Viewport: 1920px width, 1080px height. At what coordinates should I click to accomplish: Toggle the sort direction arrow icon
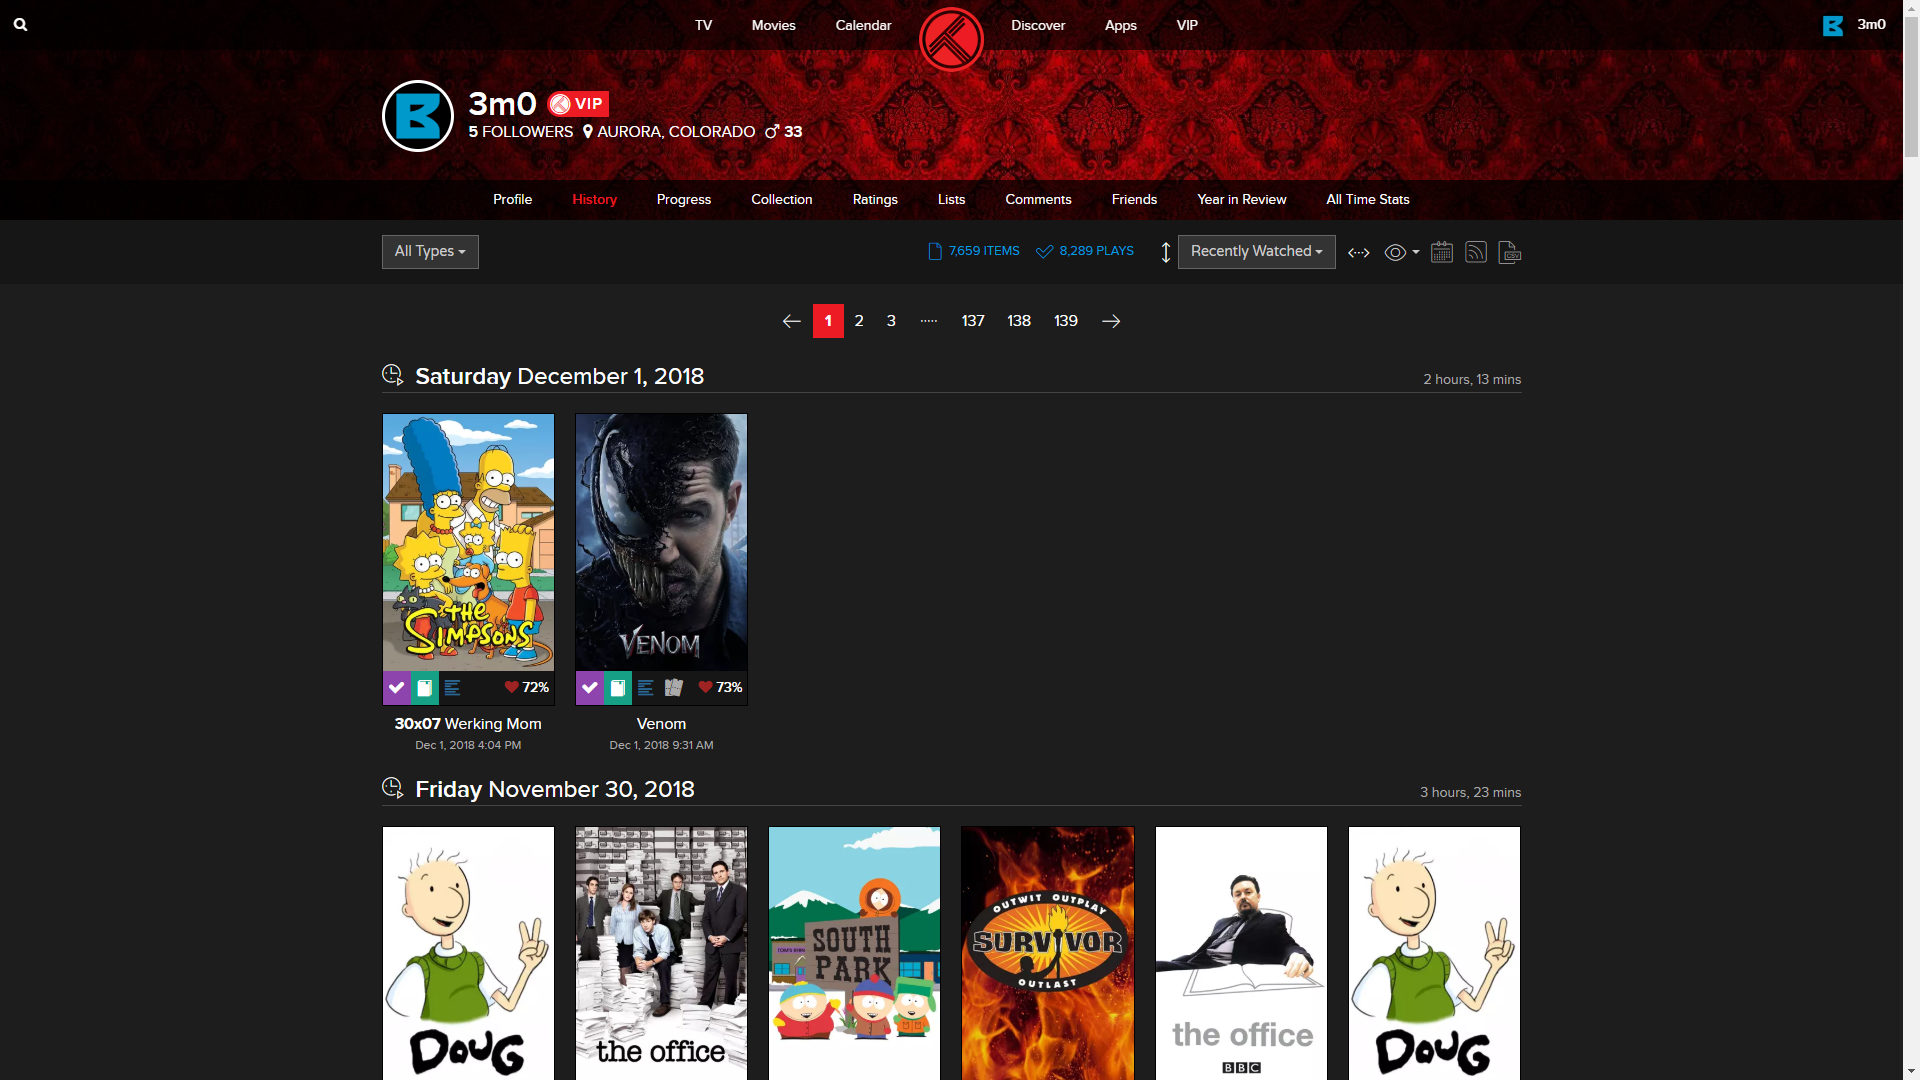pyautogui.click(x=1165, y=252)
